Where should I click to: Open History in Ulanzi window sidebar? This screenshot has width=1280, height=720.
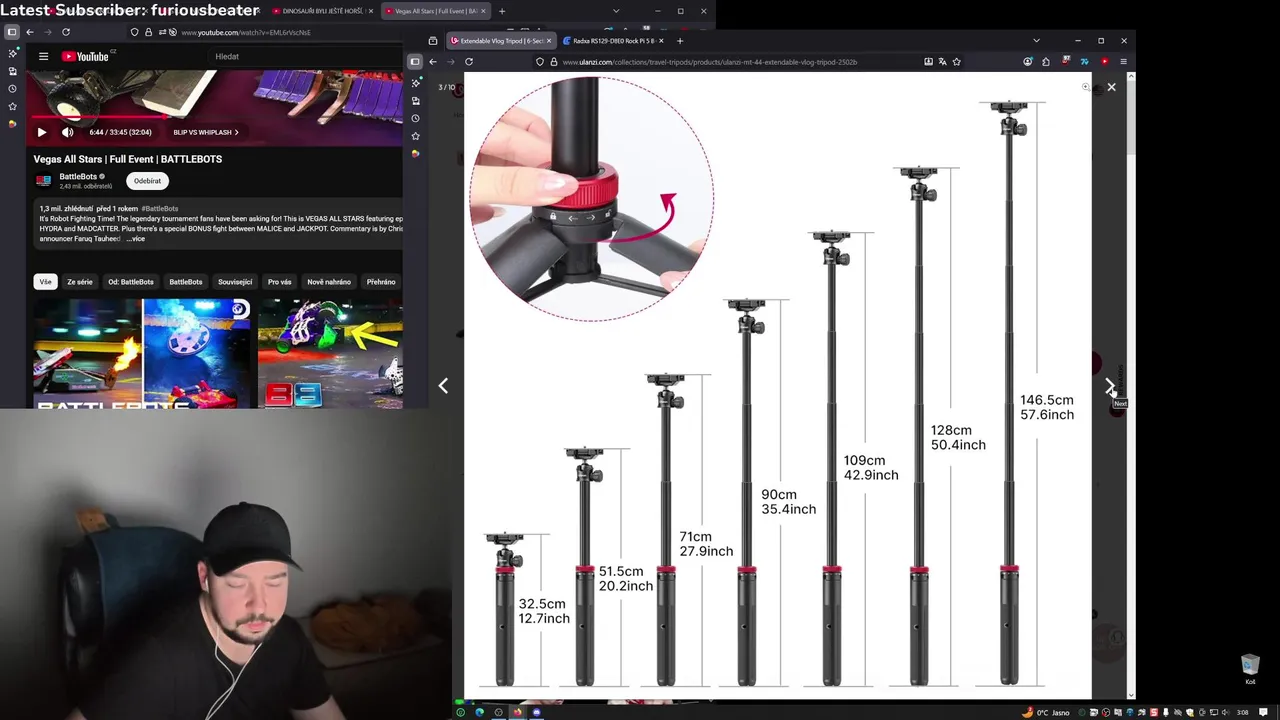coord(415,118)
